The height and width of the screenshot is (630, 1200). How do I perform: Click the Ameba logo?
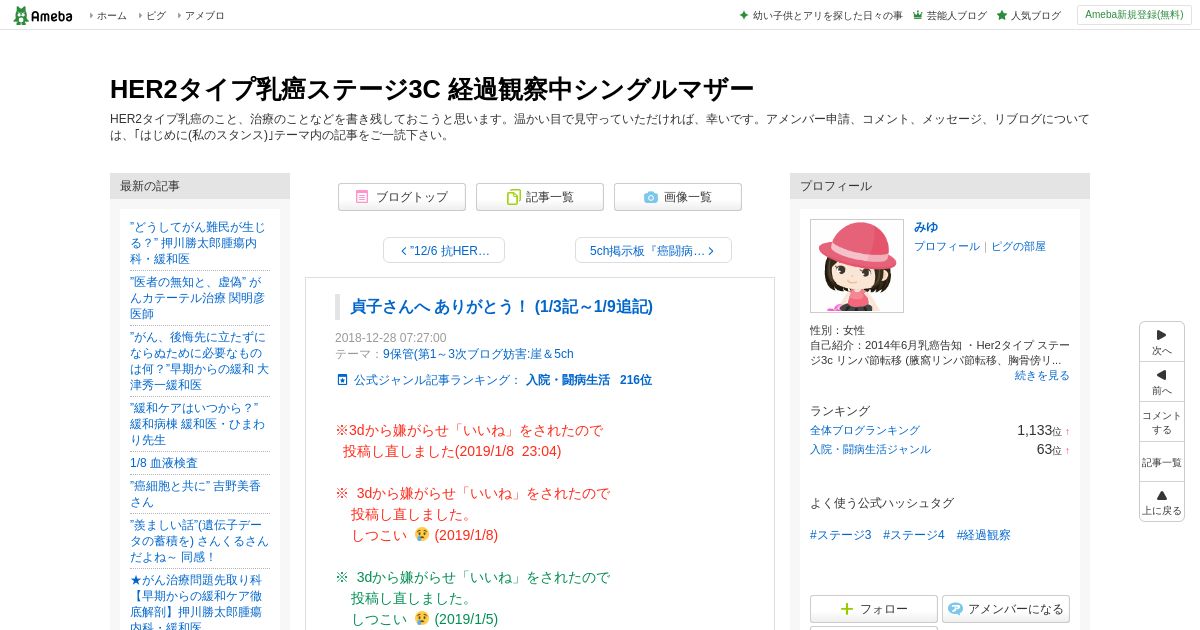pos(42,15)
